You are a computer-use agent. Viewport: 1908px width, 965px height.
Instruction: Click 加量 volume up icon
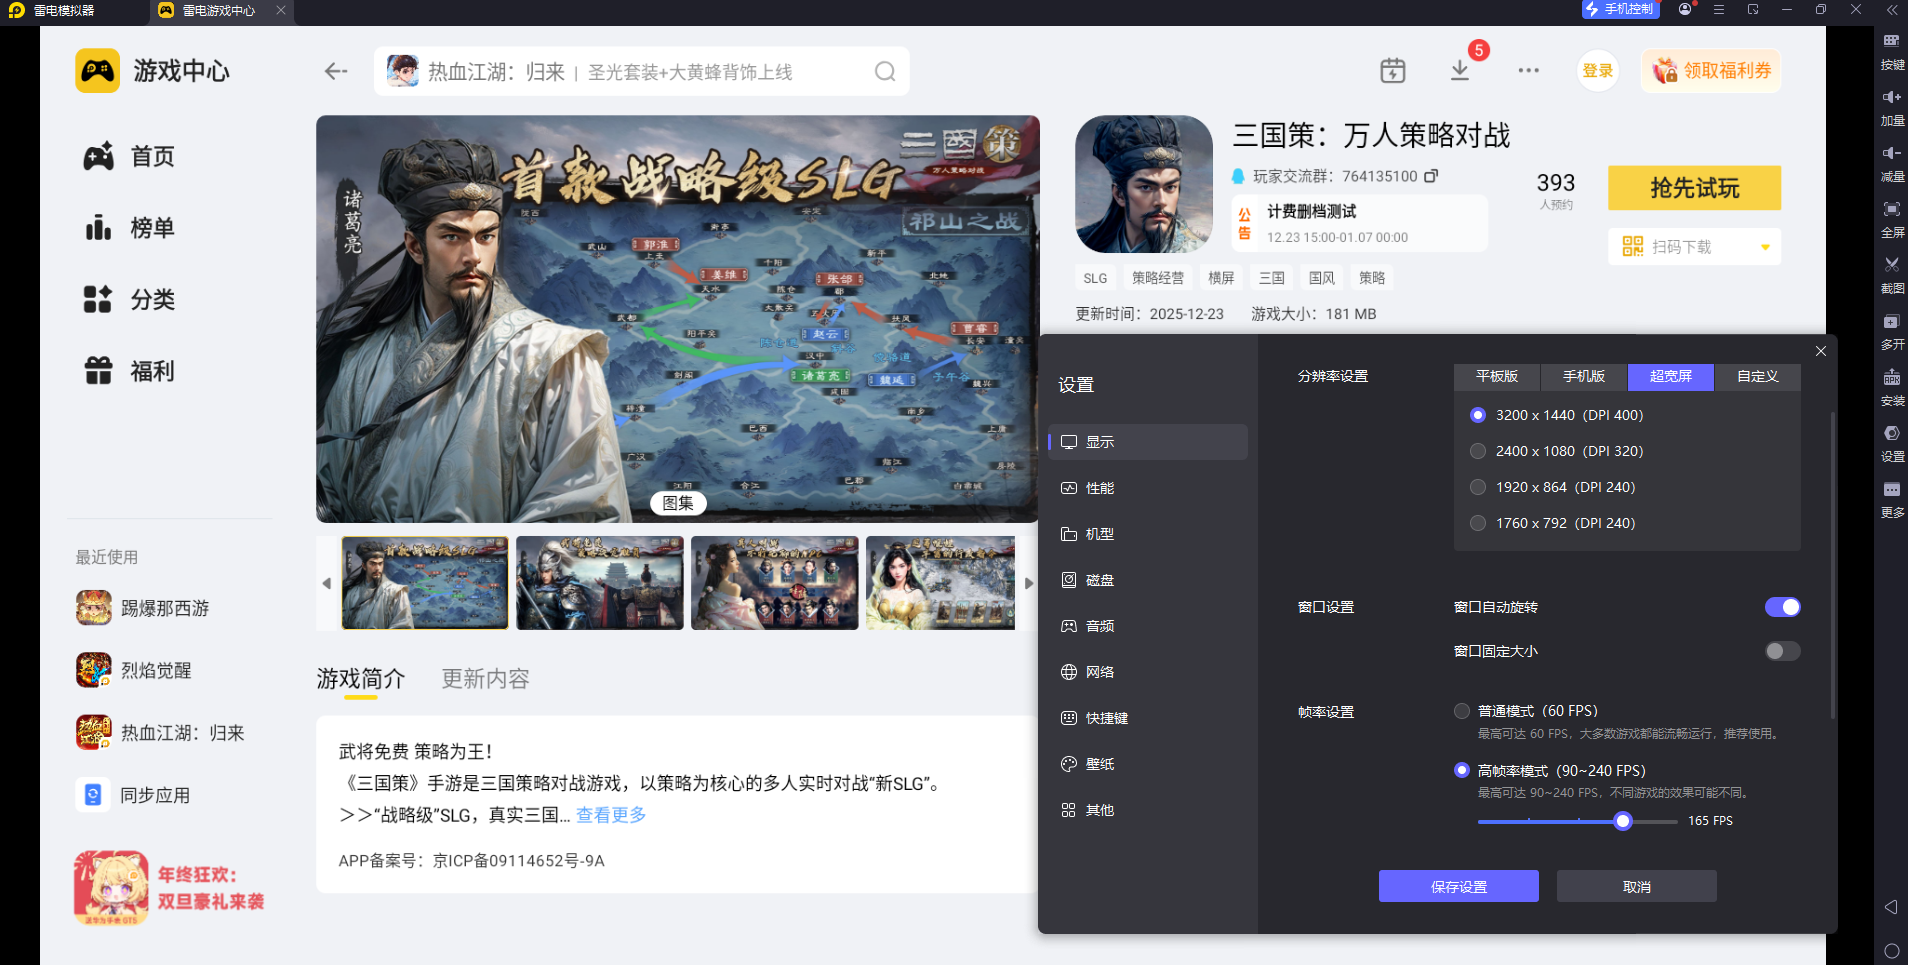click(1892, 107)
